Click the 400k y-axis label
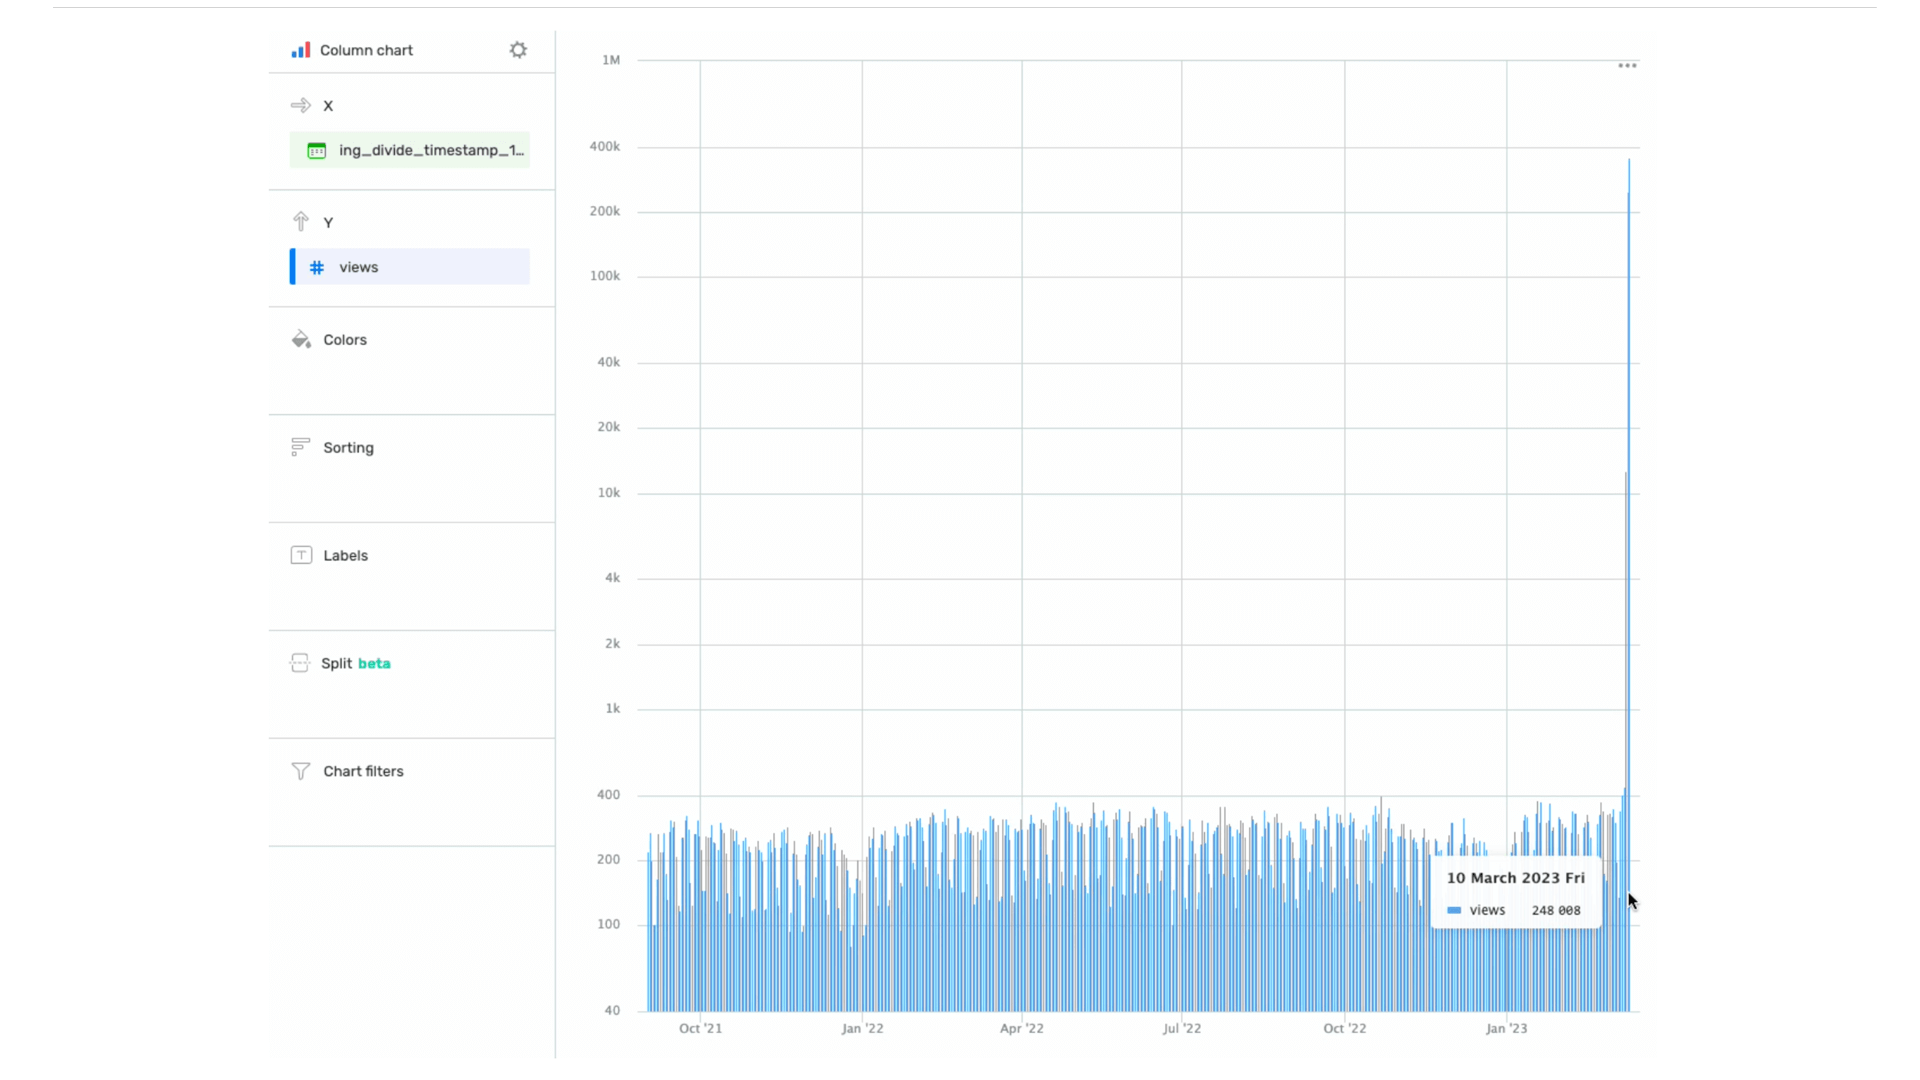 (605, 146)
